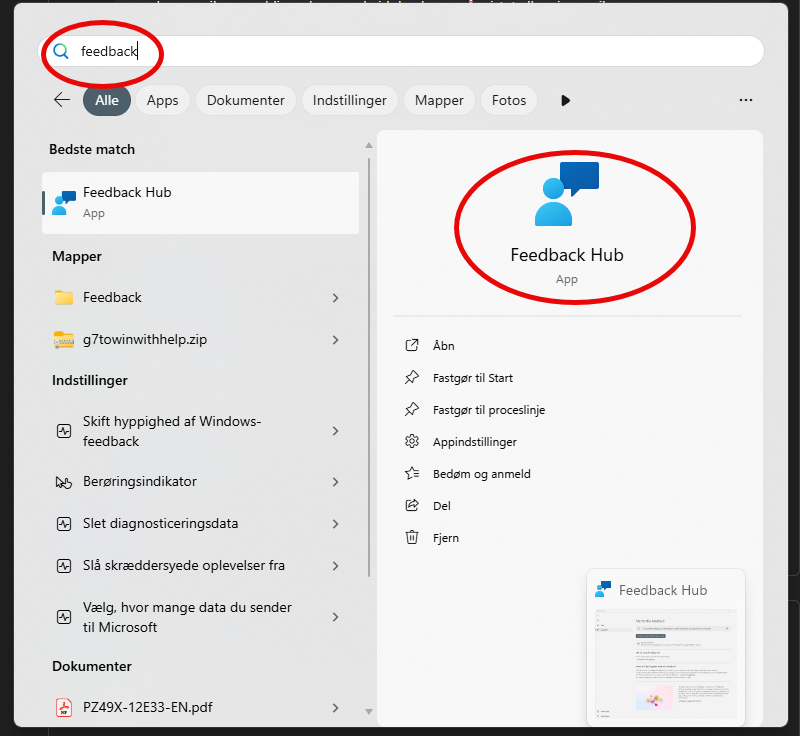Expand the Slet diagnosticeringsdata chevron
Image resolution: width=800 pixels, height=736 pixels.
click(335, 524)
